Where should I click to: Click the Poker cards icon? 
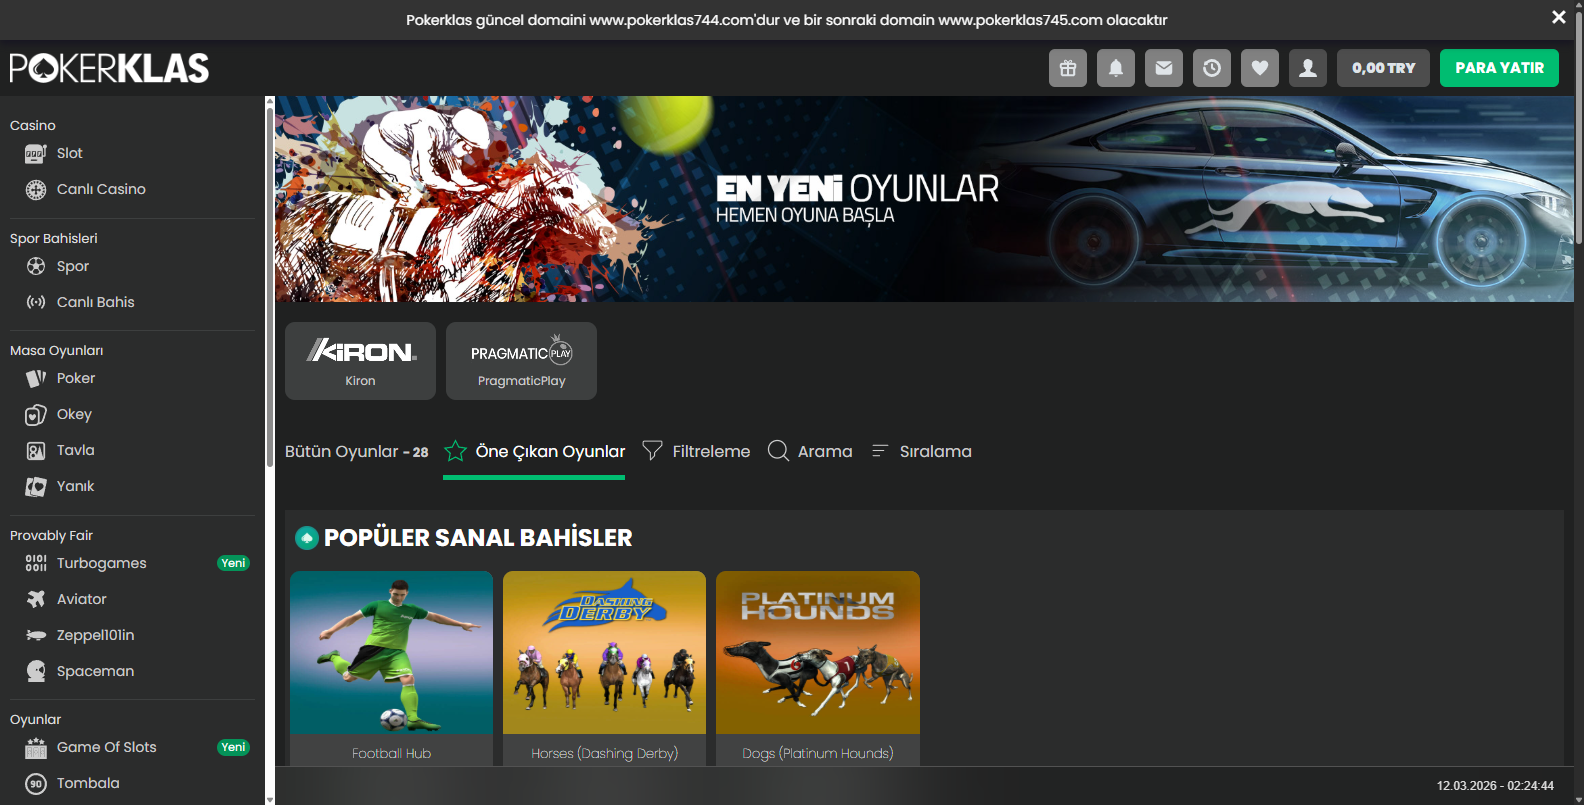[36, 378]
